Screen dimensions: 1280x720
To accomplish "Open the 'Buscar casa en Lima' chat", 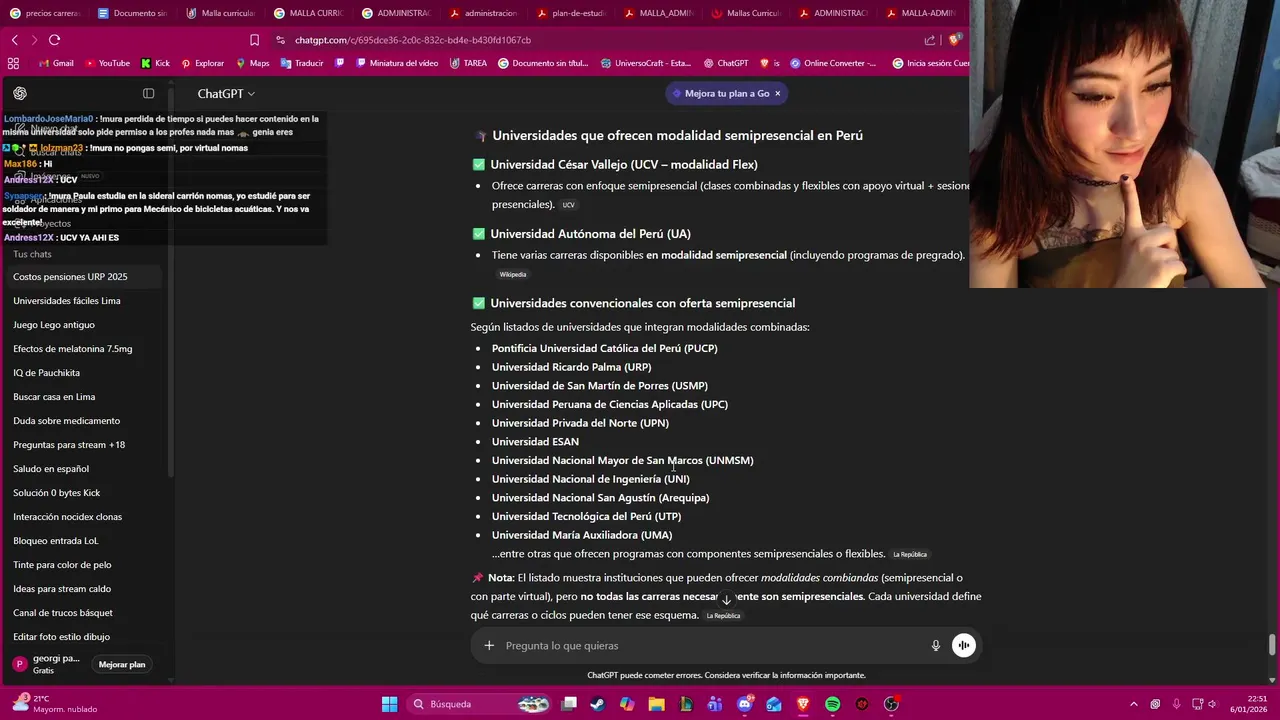I will (84, 396).
